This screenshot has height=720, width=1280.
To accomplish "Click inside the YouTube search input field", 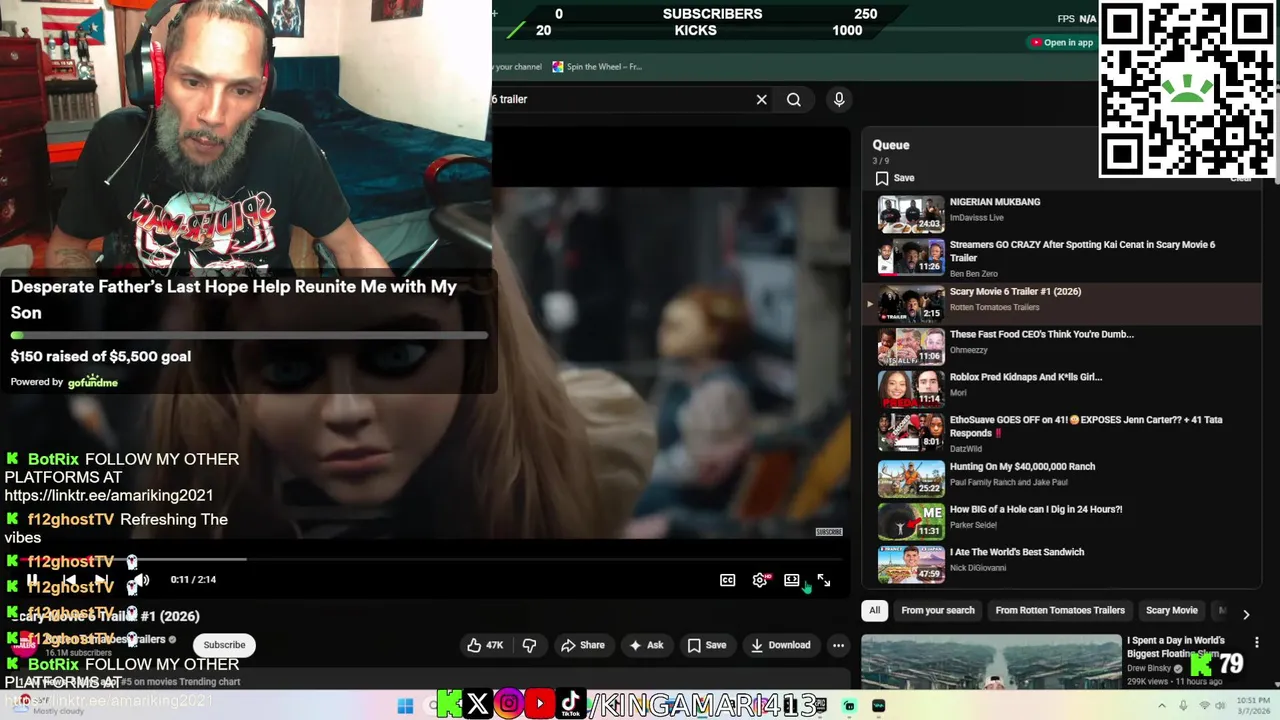I will click(x=620, y=99).
